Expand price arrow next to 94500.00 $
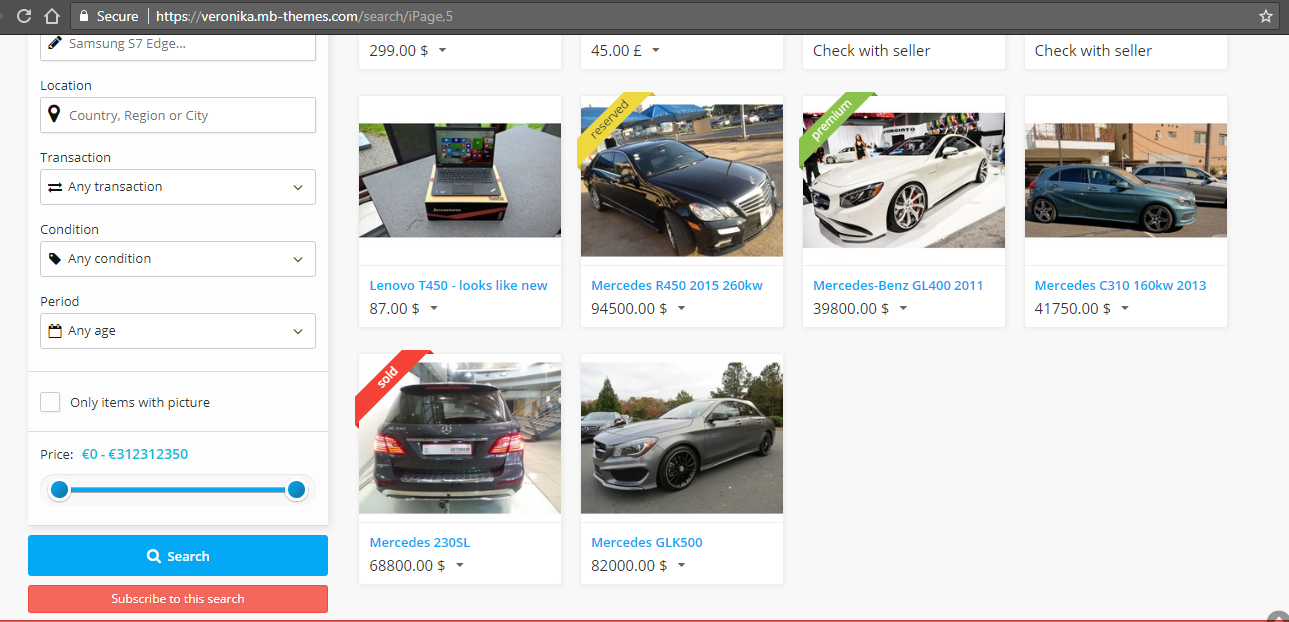 click(x=681, y=309)
